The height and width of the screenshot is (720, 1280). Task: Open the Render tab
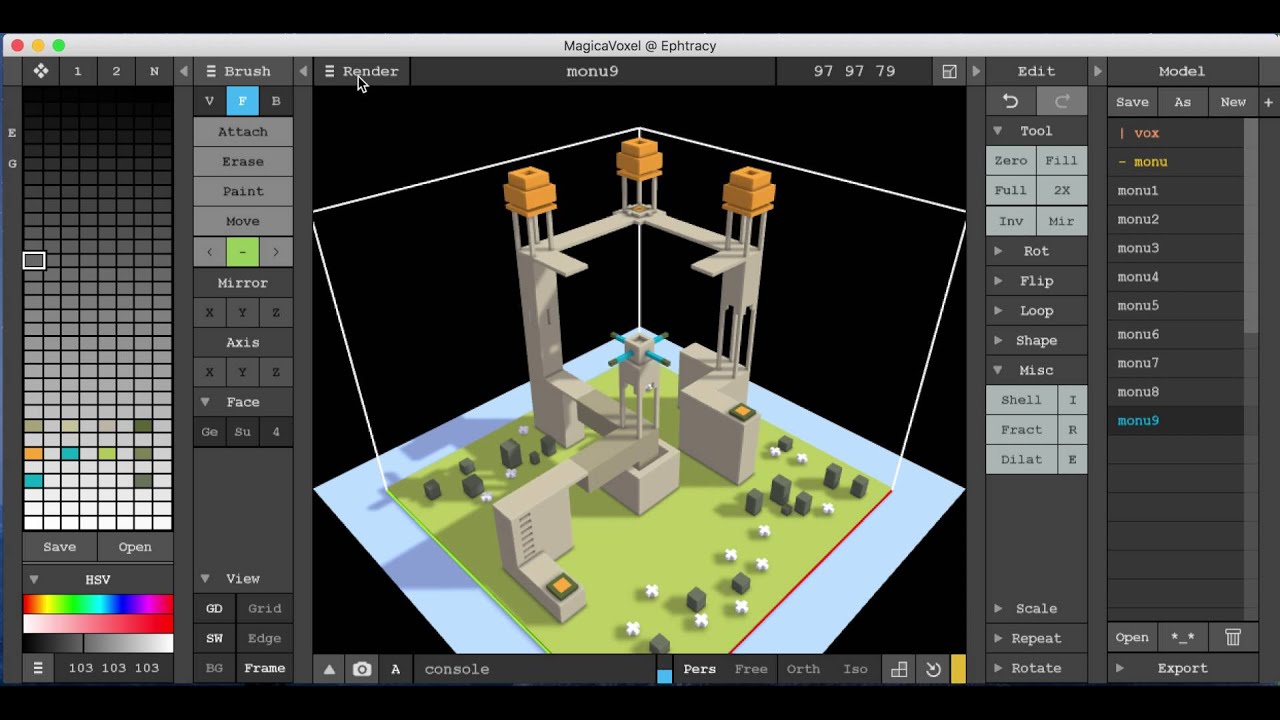pos(361,71)
